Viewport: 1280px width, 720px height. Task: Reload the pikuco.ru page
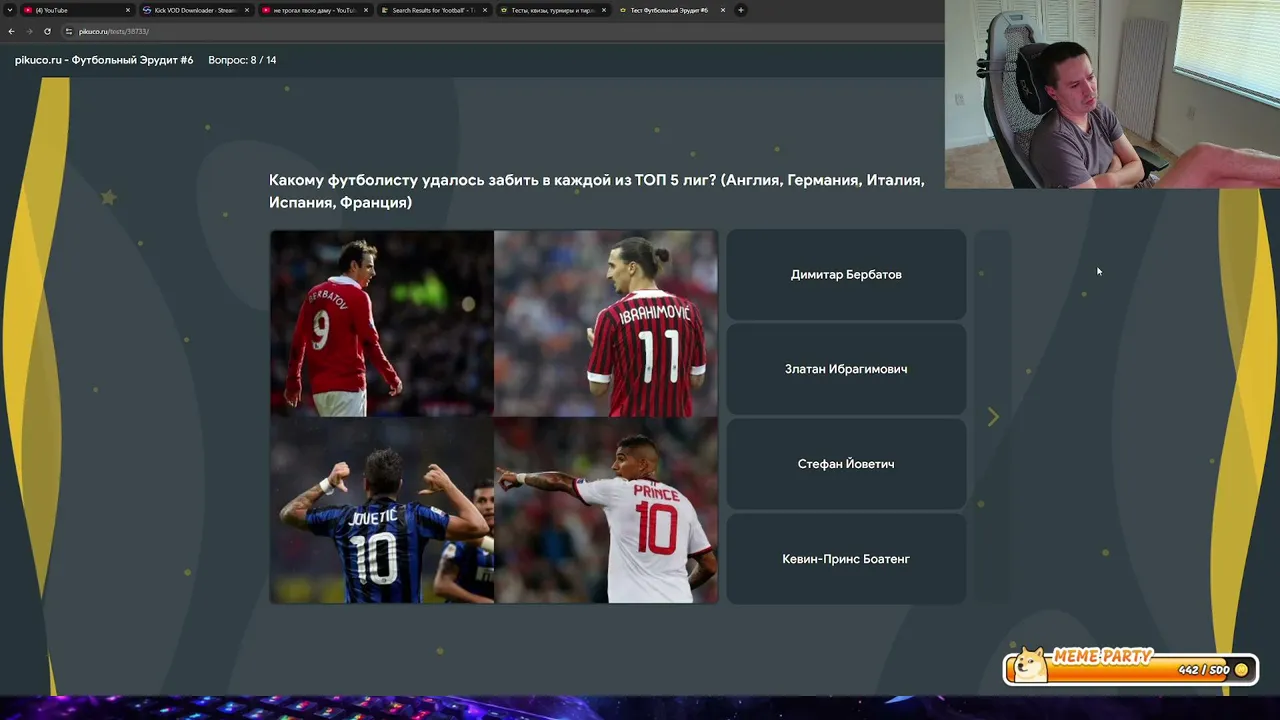(x=47, y=31)
